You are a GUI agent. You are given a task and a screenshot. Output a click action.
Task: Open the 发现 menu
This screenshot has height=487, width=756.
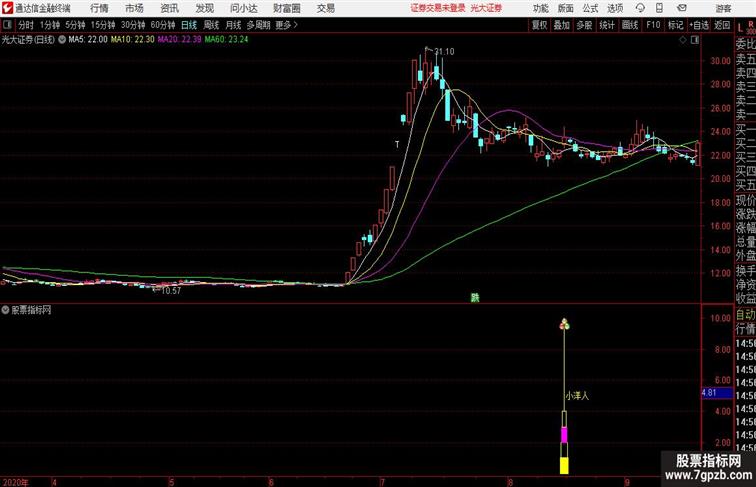click(204, 8)
